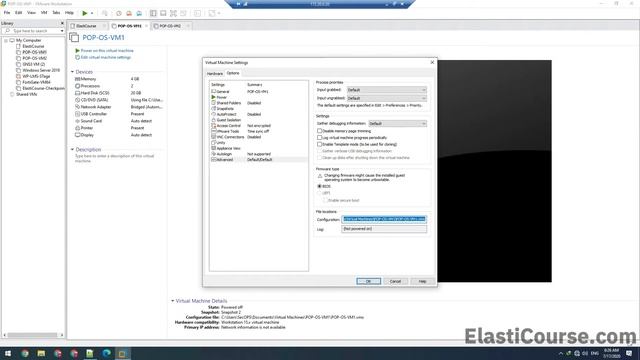Click the Take Snapshot clock toolbar icon
The height and width of the screenshot is (360, 640).
[119, 13]
